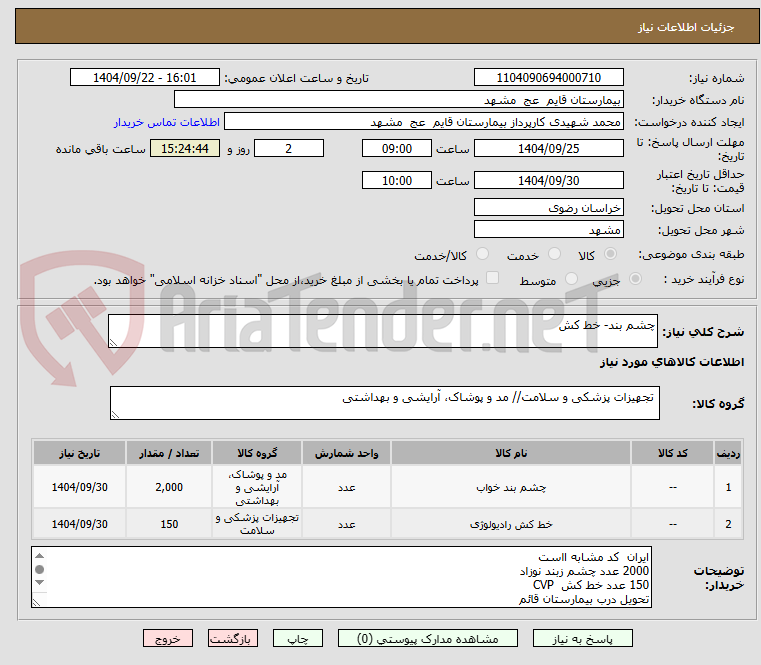This screenshot has width=761, height=665.
Task: Click the کد کالا column header
Action: 672,453
